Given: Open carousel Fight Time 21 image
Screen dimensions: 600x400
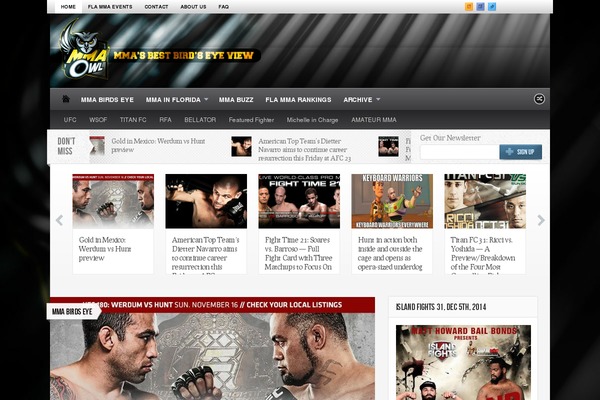Looking at the screenshot, I should 299,201.
